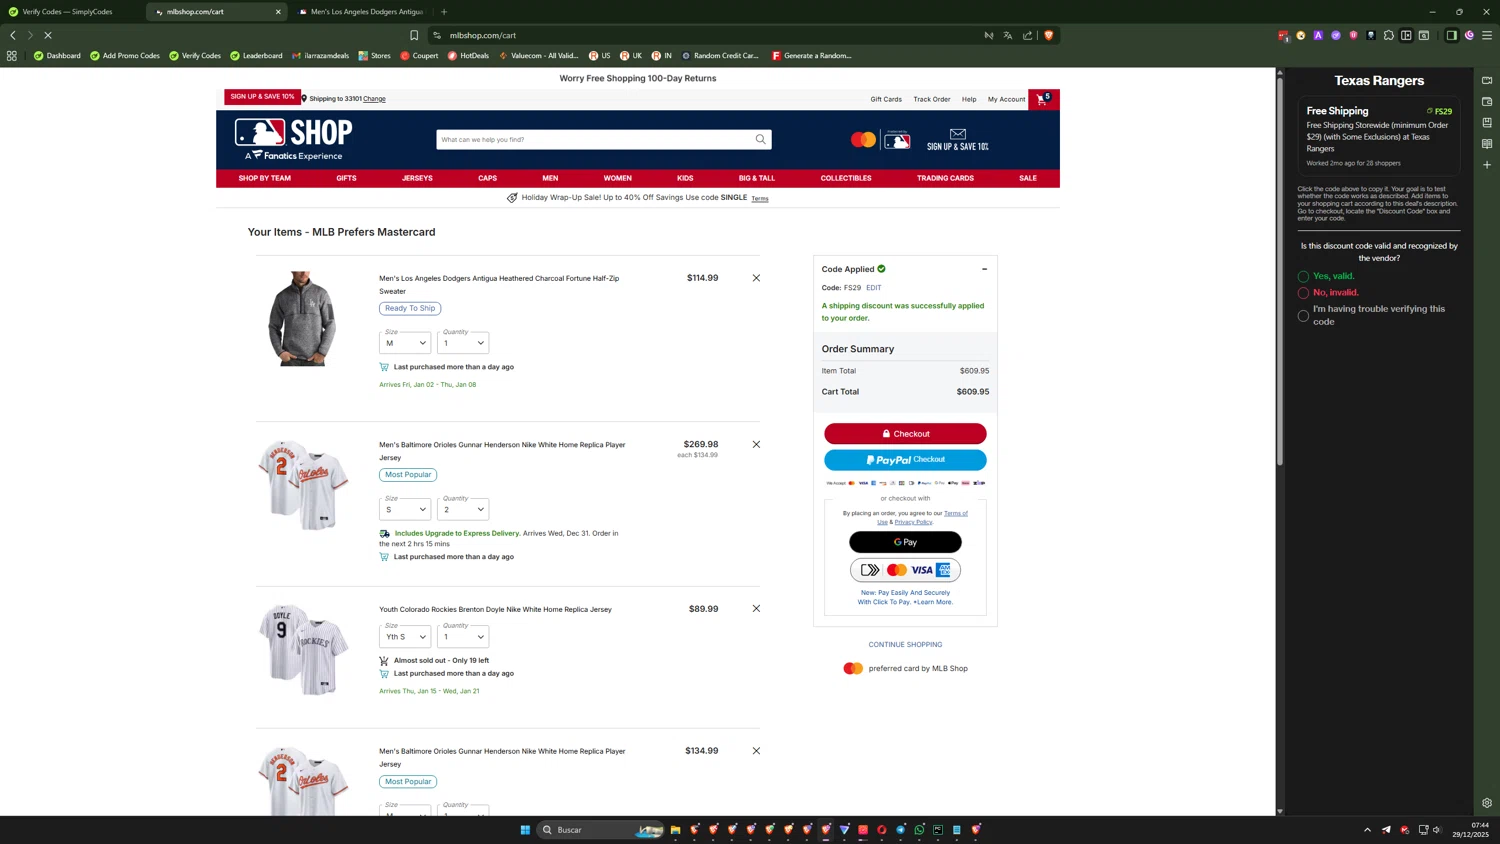Click the share page icon
This screenshot has height=844, width=1500.
point(1027,35)
